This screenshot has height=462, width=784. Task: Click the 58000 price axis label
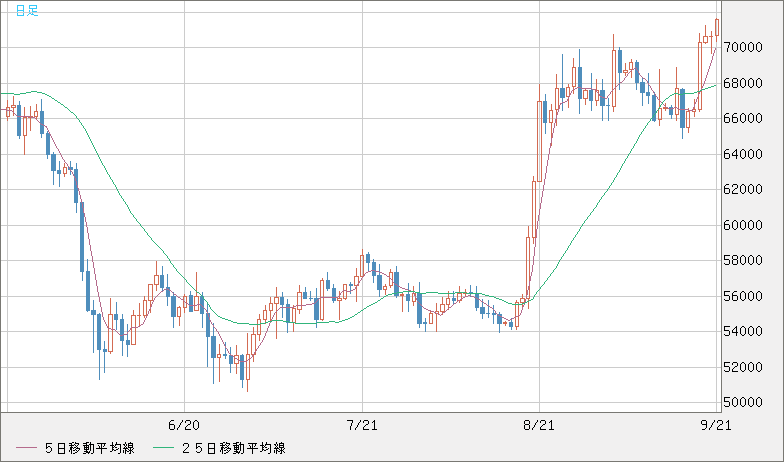point(745,260)
